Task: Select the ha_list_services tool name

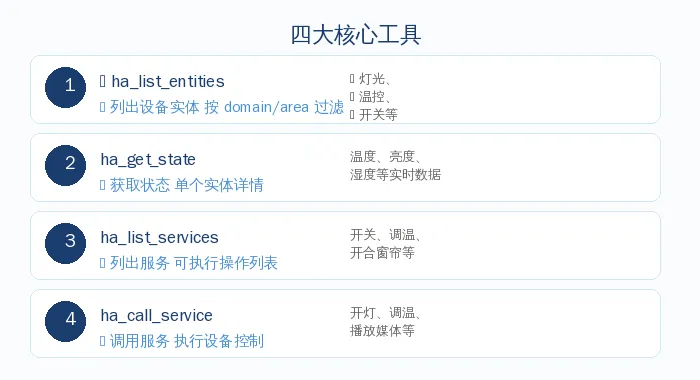Action: click(x=159, y=238)
